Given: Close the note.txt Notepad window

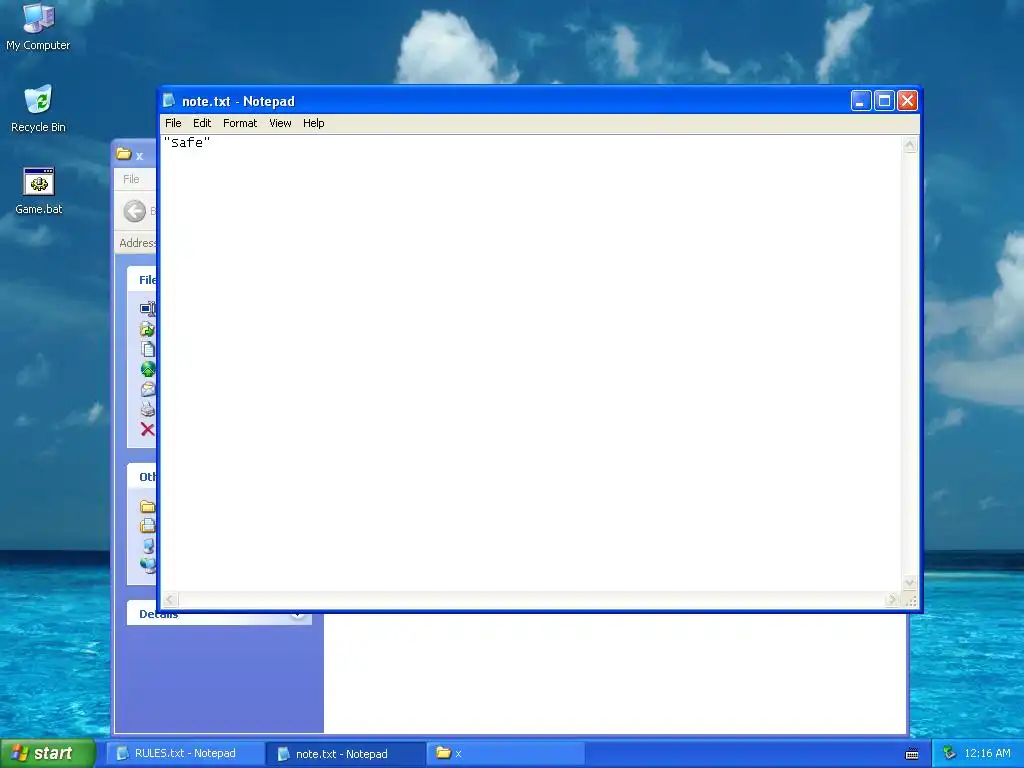Looking at the screenshot, I should tap(907, 101).
